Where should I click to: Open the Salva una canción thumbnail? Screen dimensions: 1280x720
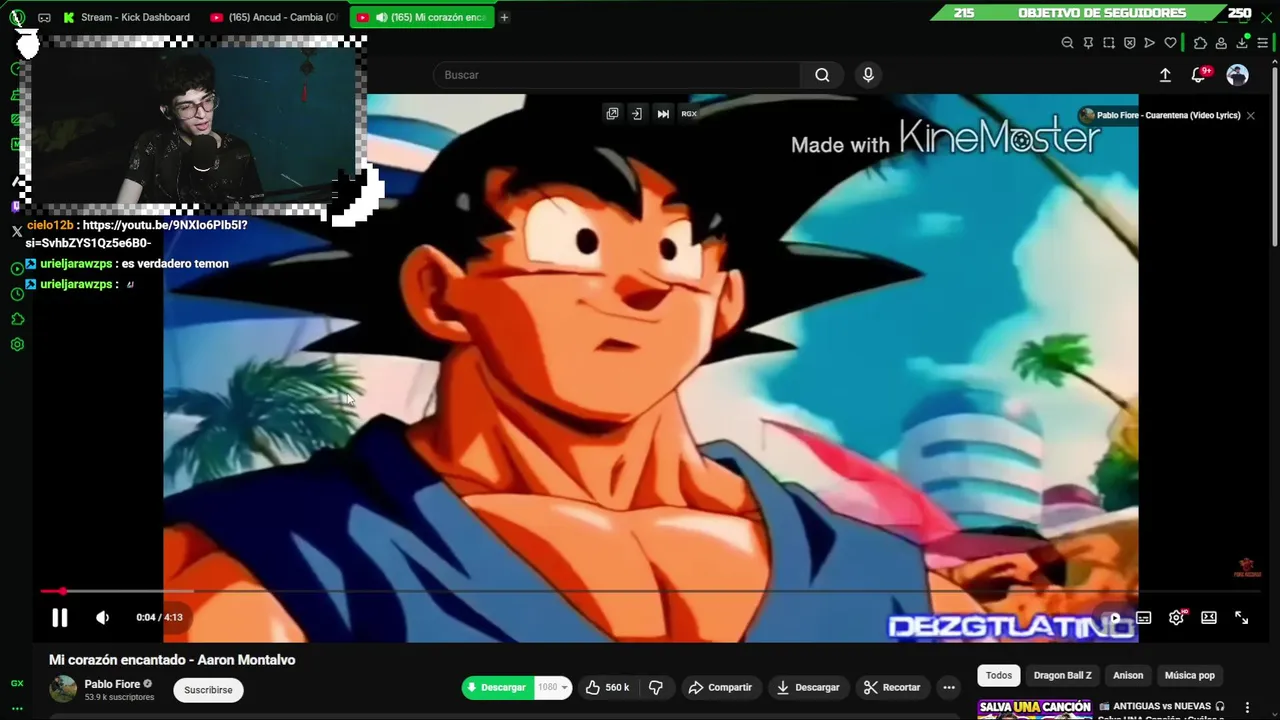(1034, 709)
